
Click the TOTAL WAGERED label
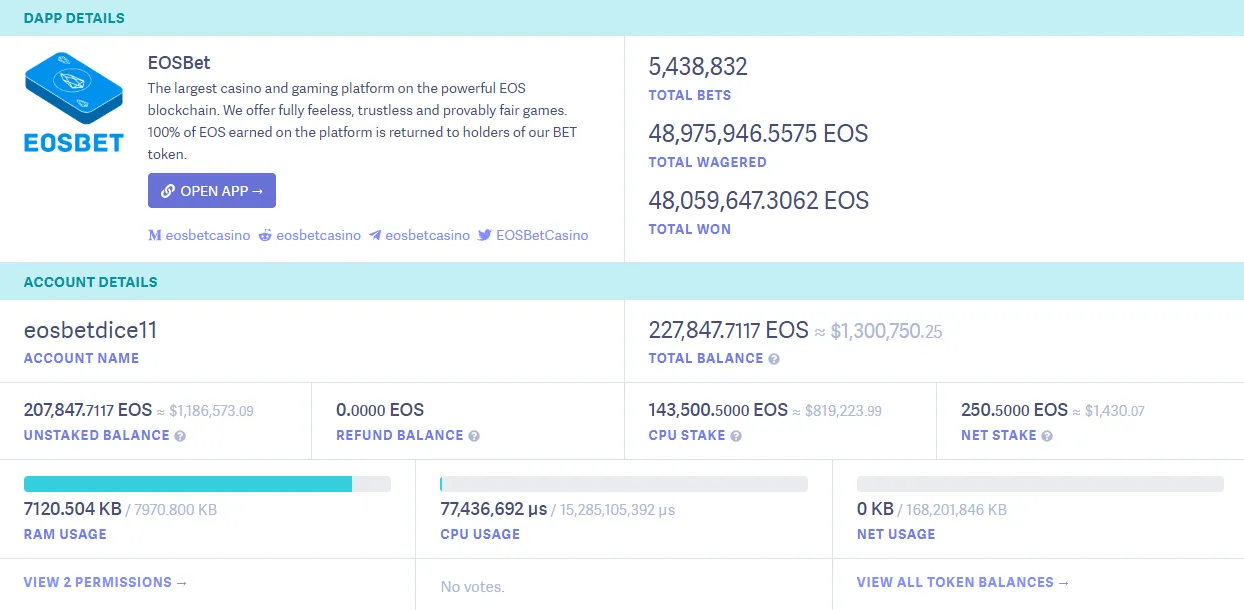pyautogui.click(x=708, y=162)
